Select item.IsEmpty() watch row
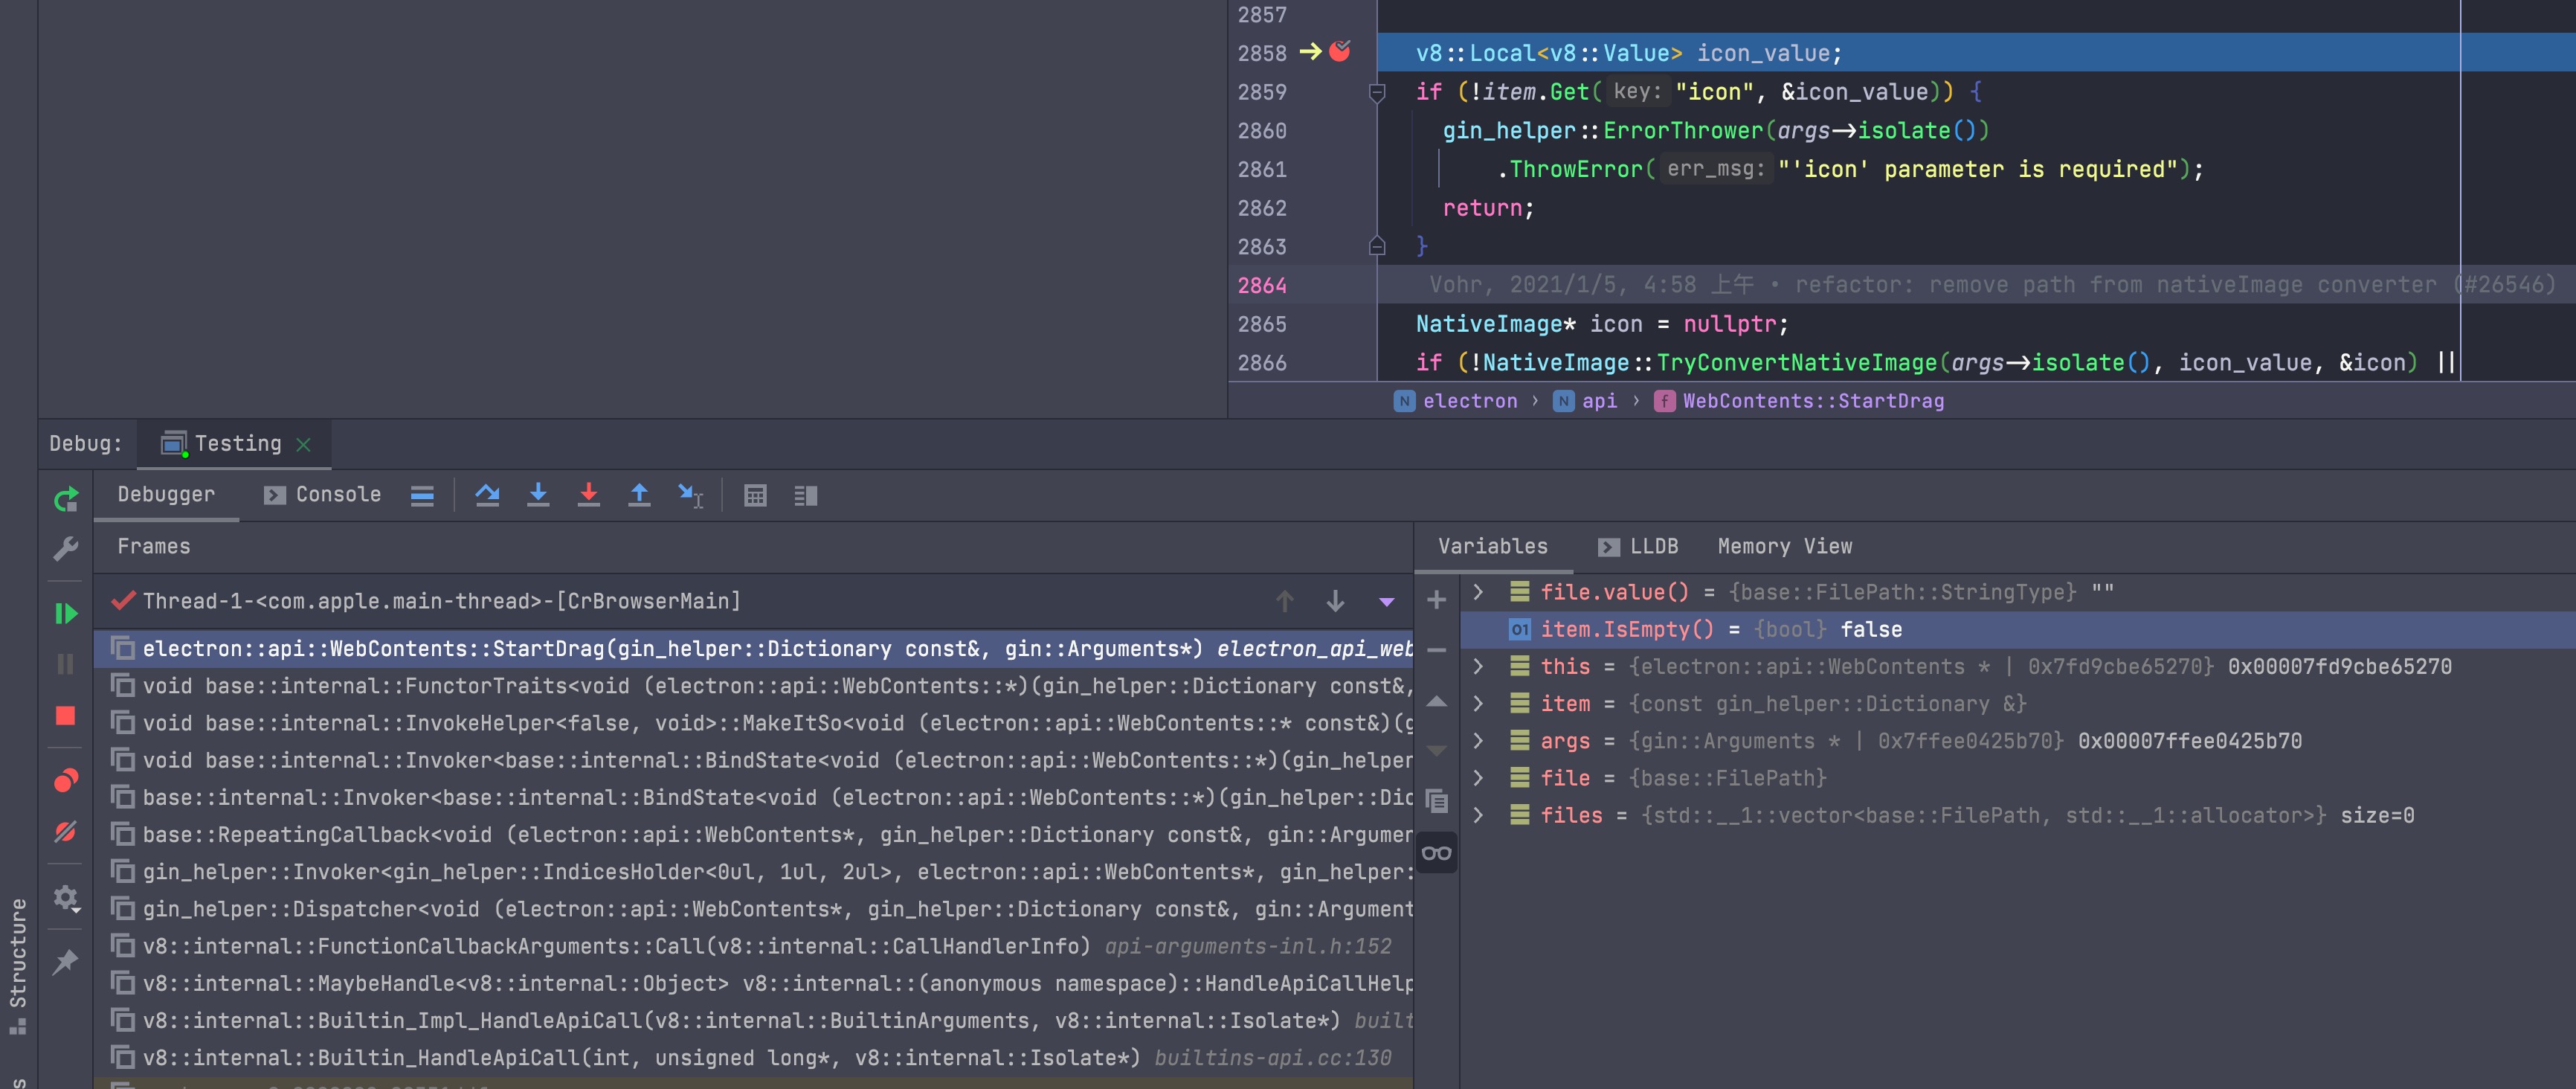Screen dimensions: 2576x1089 coord(2018,629)
